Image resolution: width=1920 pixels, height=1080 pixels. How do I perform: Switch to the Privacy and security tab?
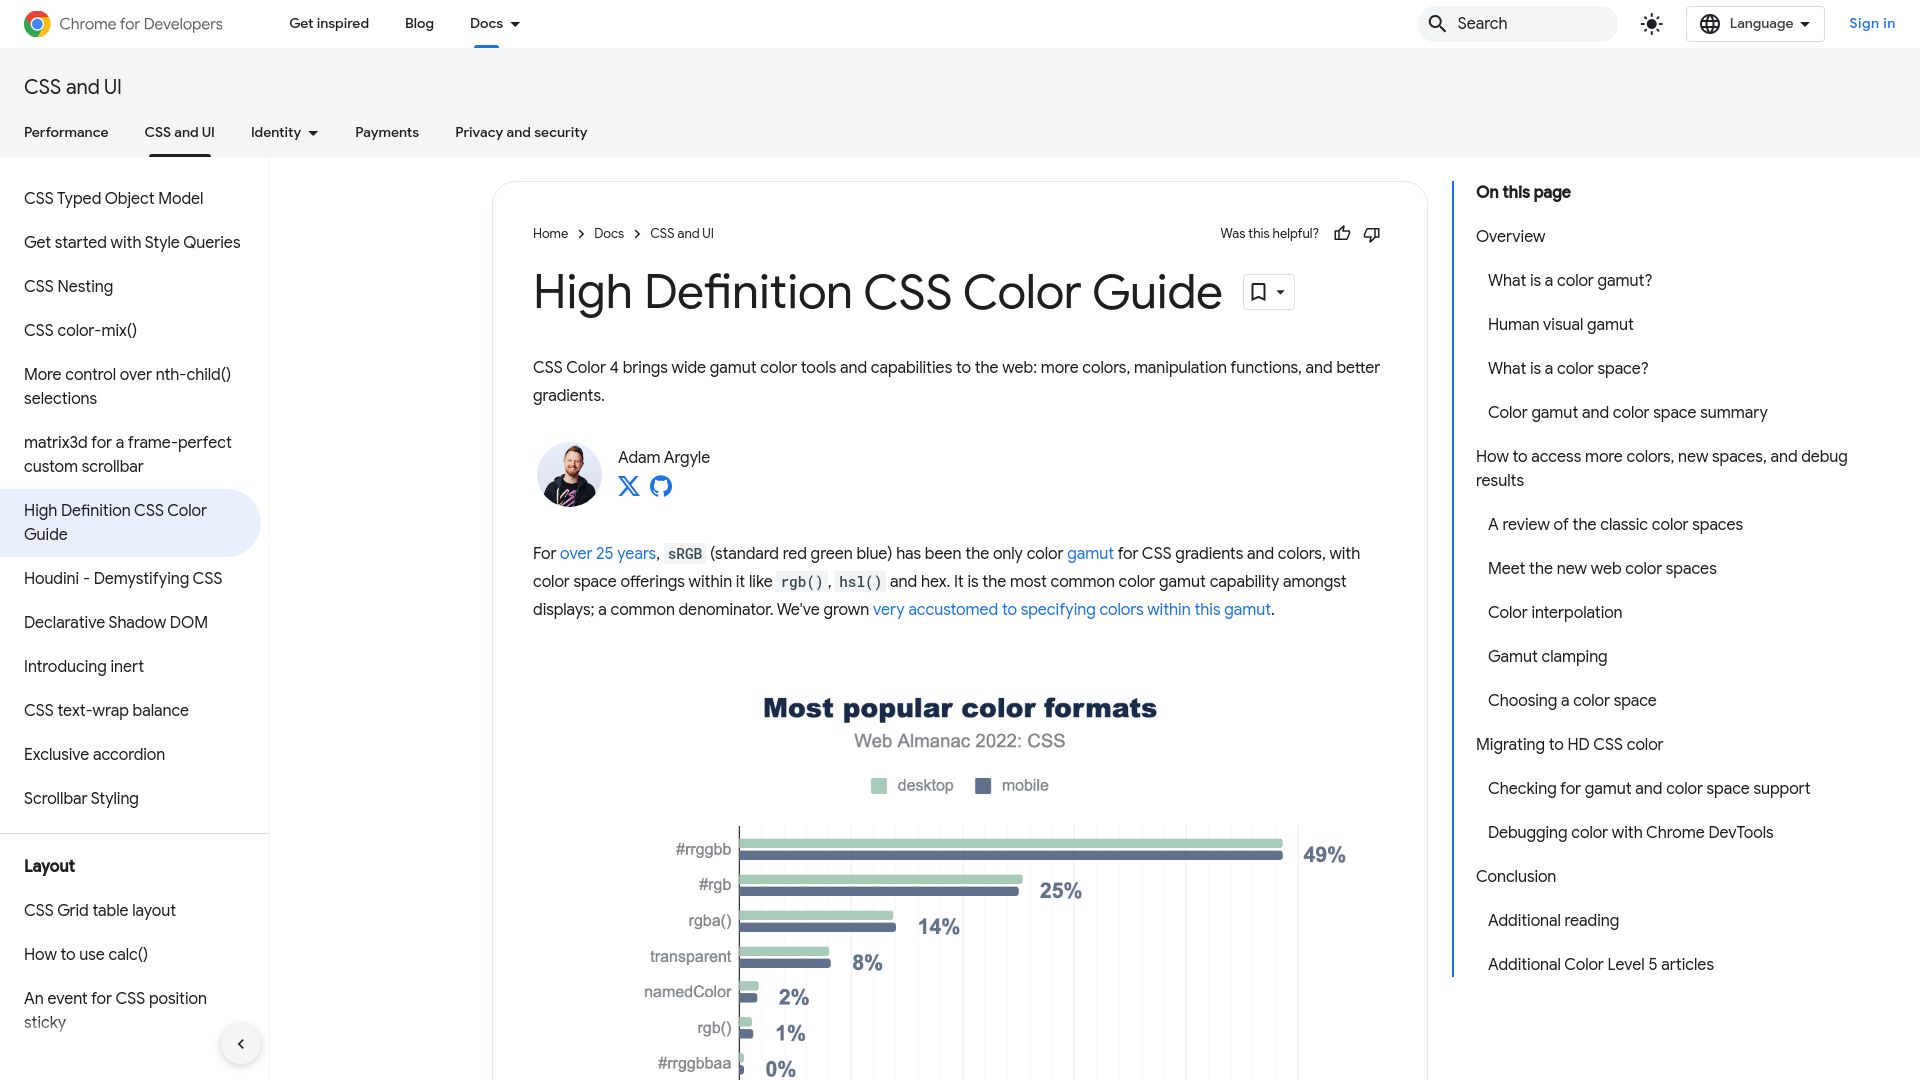[x=521, y=132]
